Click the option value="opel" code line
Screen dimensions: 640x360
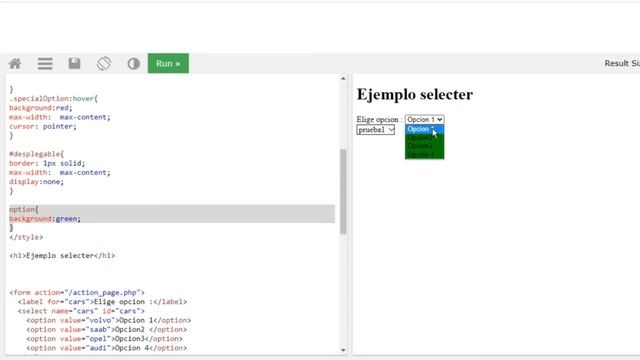point(104,339)
